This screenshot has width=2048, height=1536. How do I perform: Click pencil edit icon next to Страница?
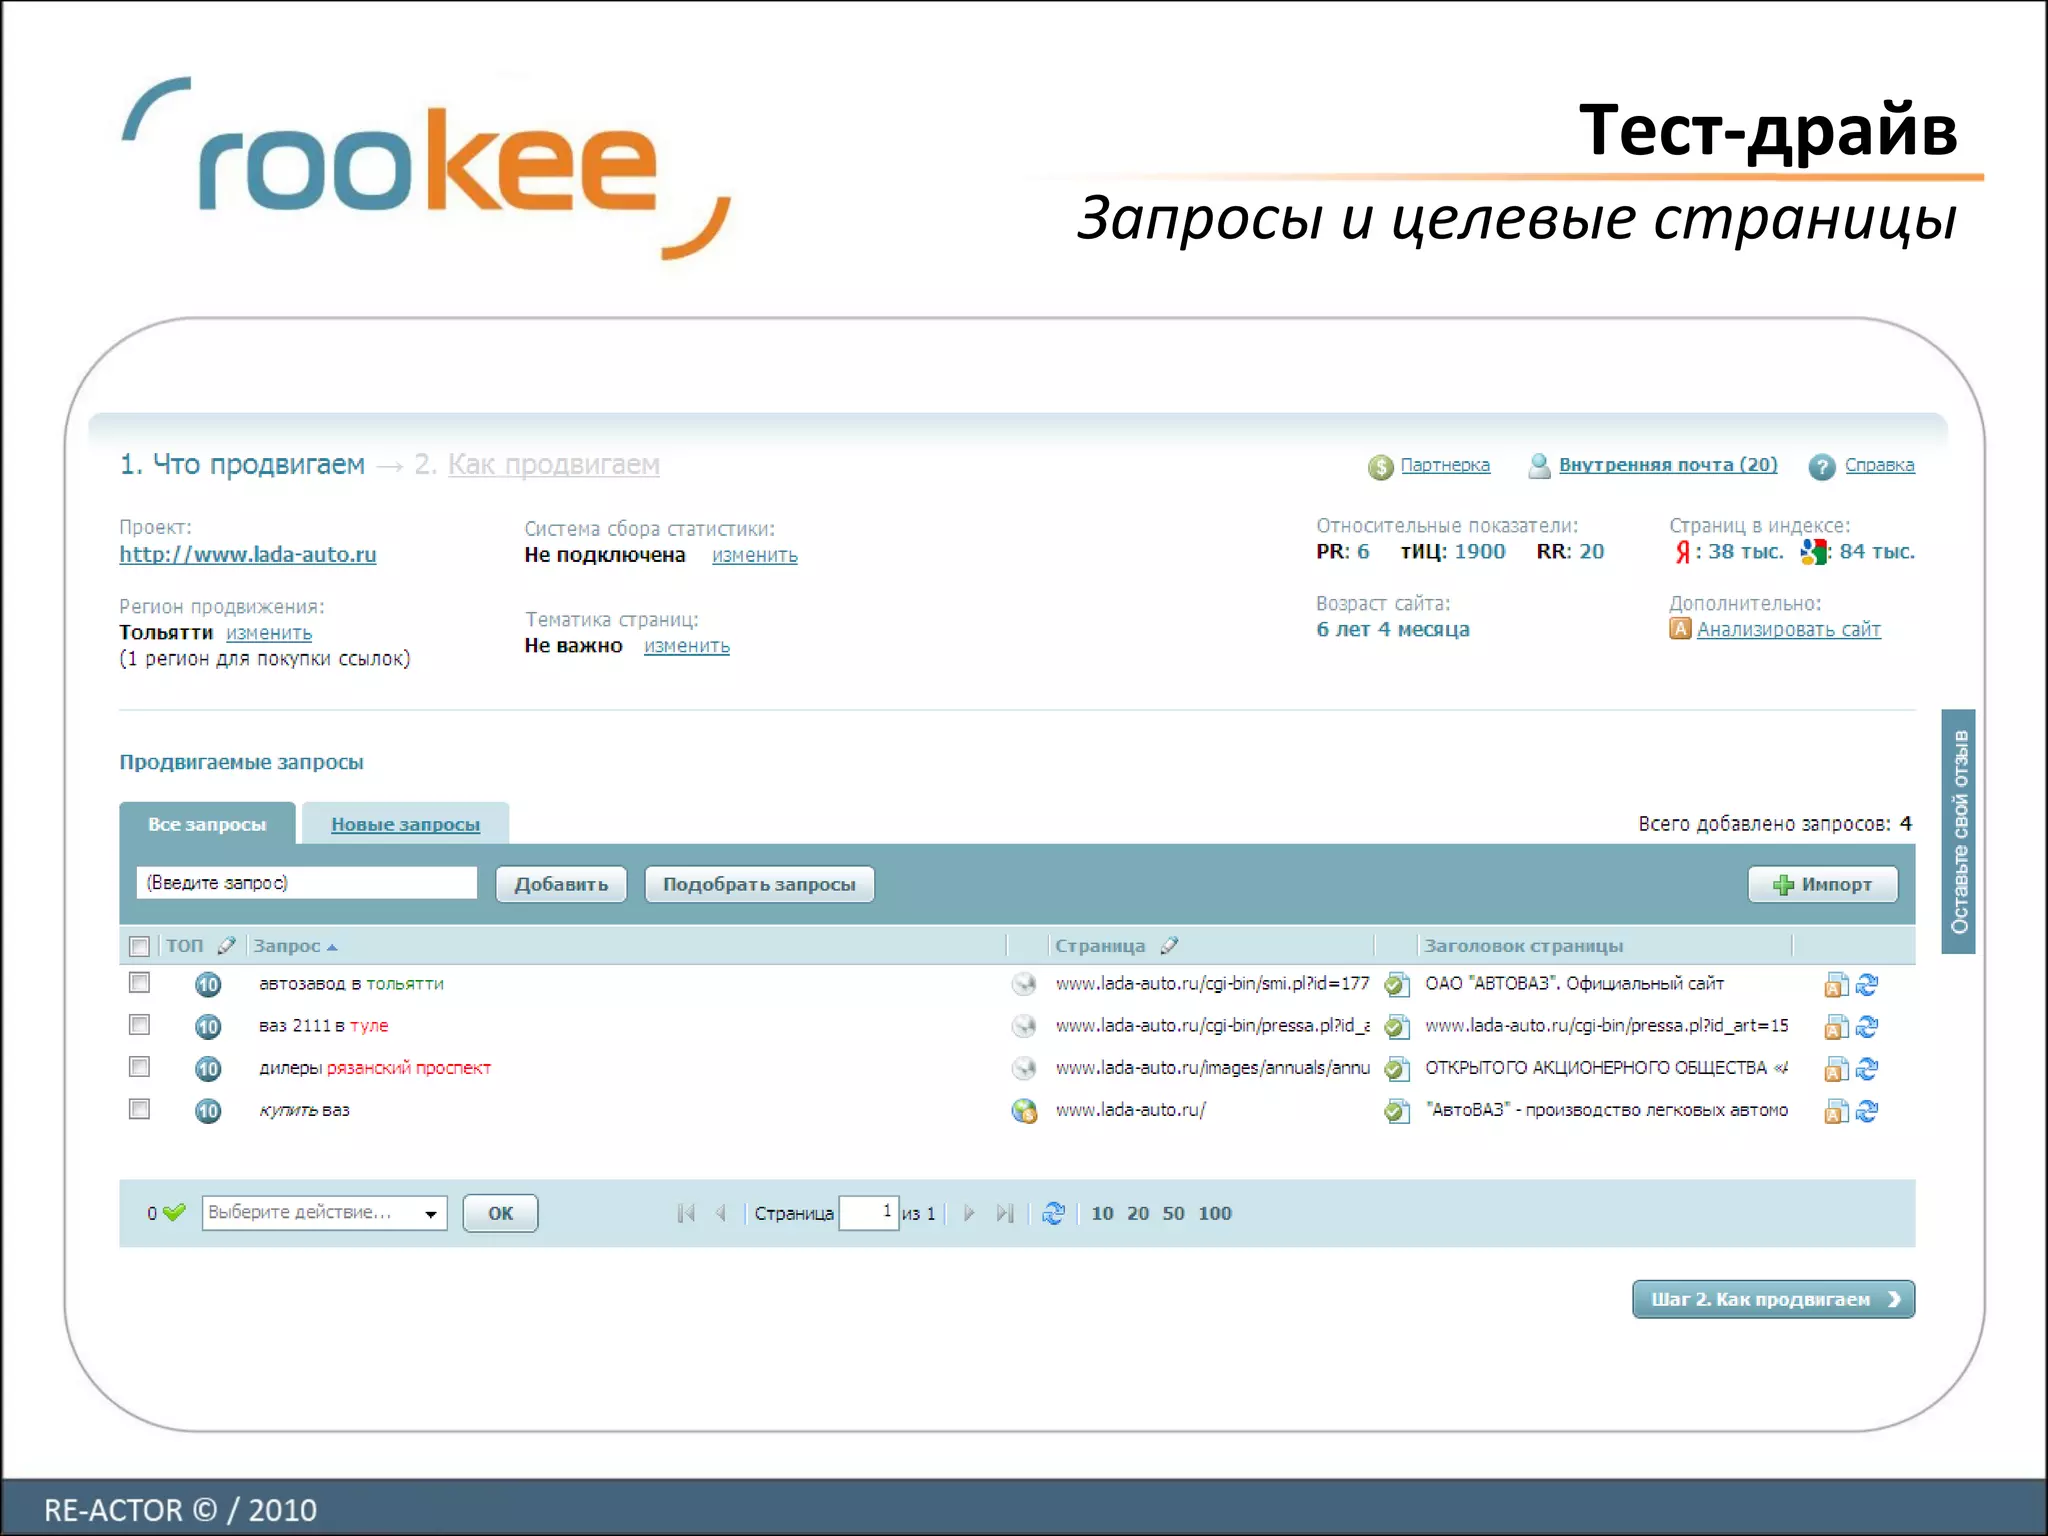point(1169,946)
